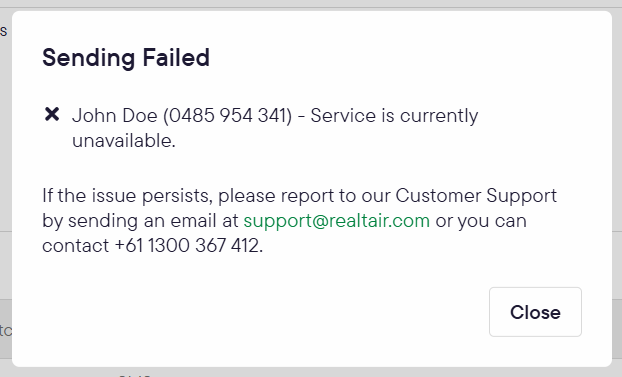Click the word Failed in the title
The width and height of the screenshot is (622, 377).
pos(176,58)
